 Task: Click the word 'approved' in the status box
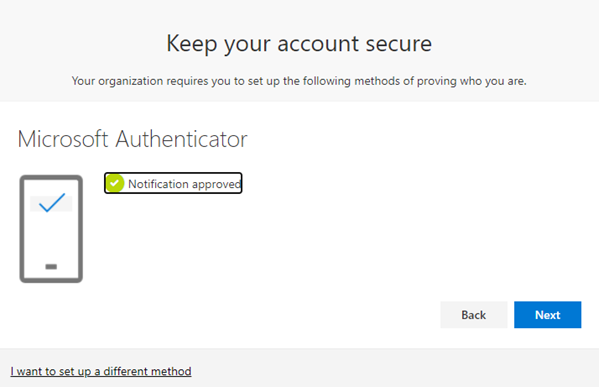tap(216, 185)
